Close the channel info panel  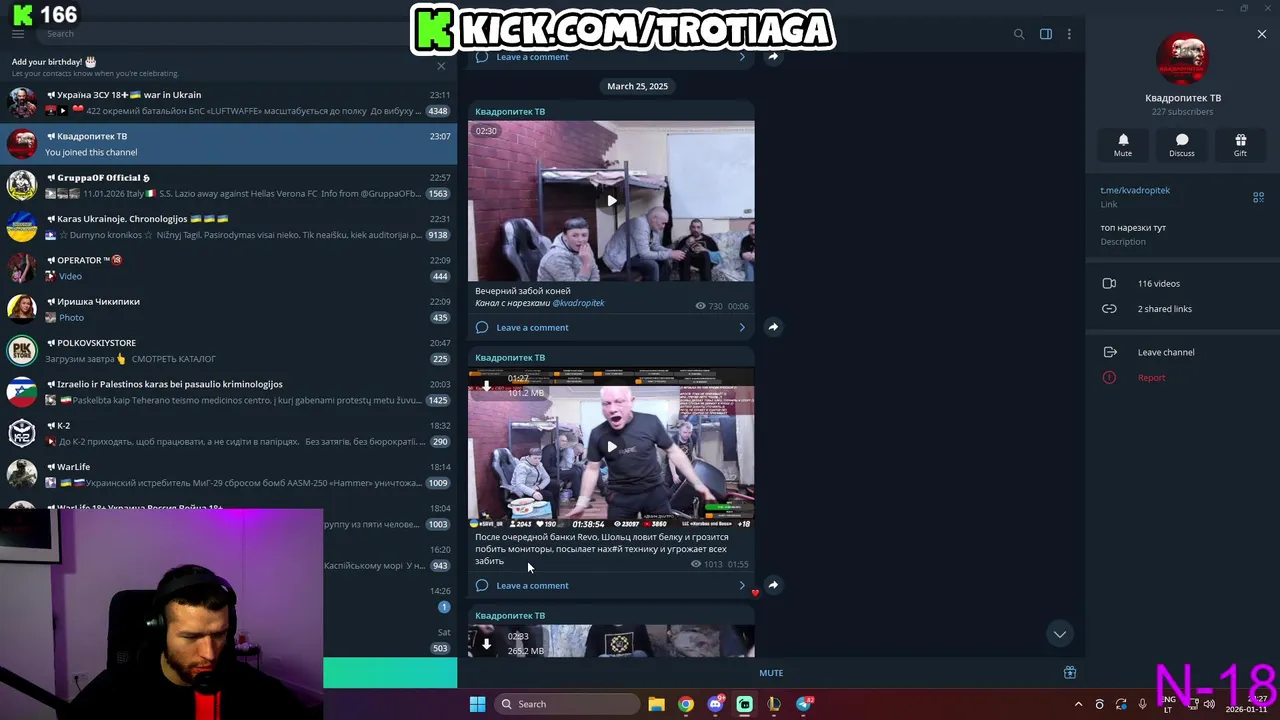(1262, 34)
